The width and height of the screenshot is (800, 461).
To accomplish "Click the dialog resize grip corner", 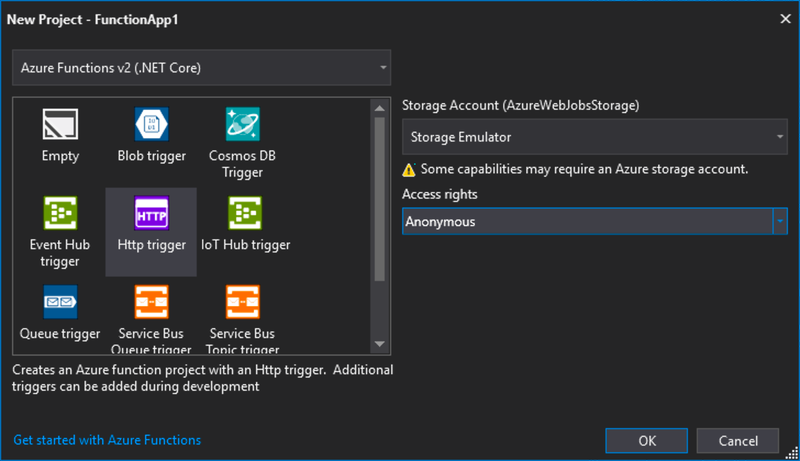I will tap(791, 452).
